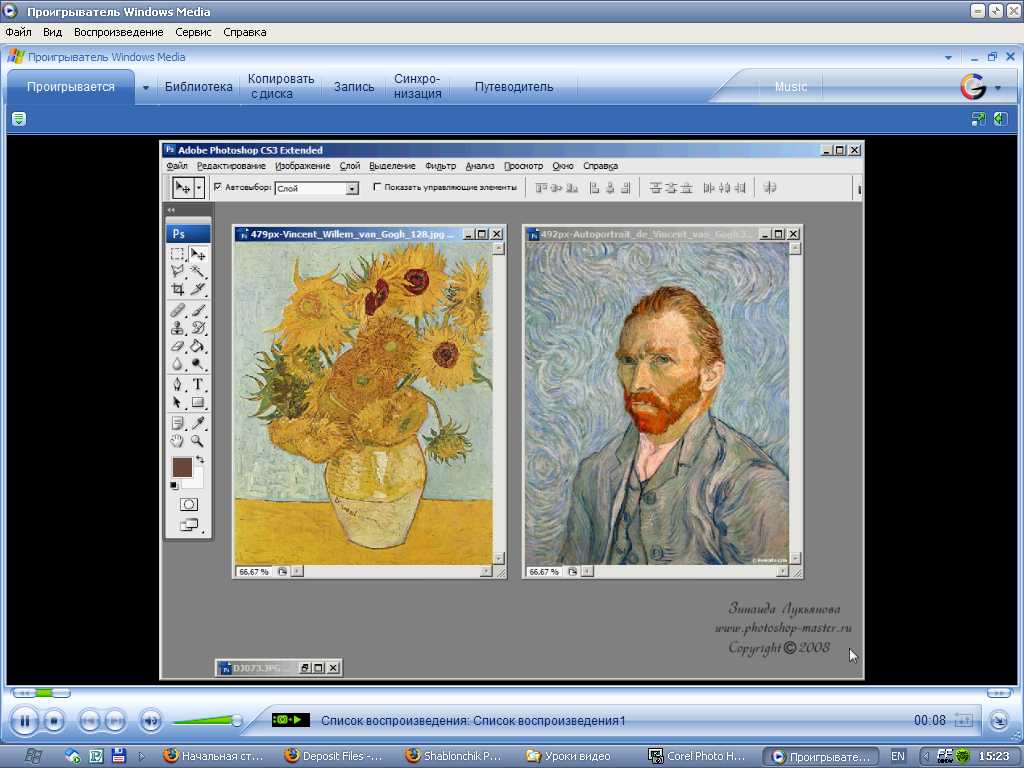Open the Воспроизведение menu
The width and height of the screenshot is (1024, 768).
(x=118, y=32)
